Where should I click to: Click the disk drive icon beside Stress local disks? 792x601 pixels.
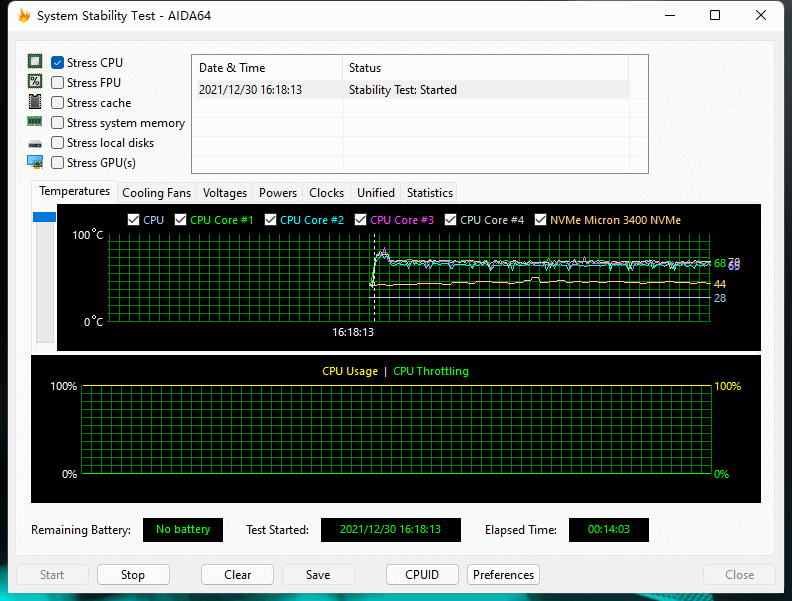pos(35,144)
